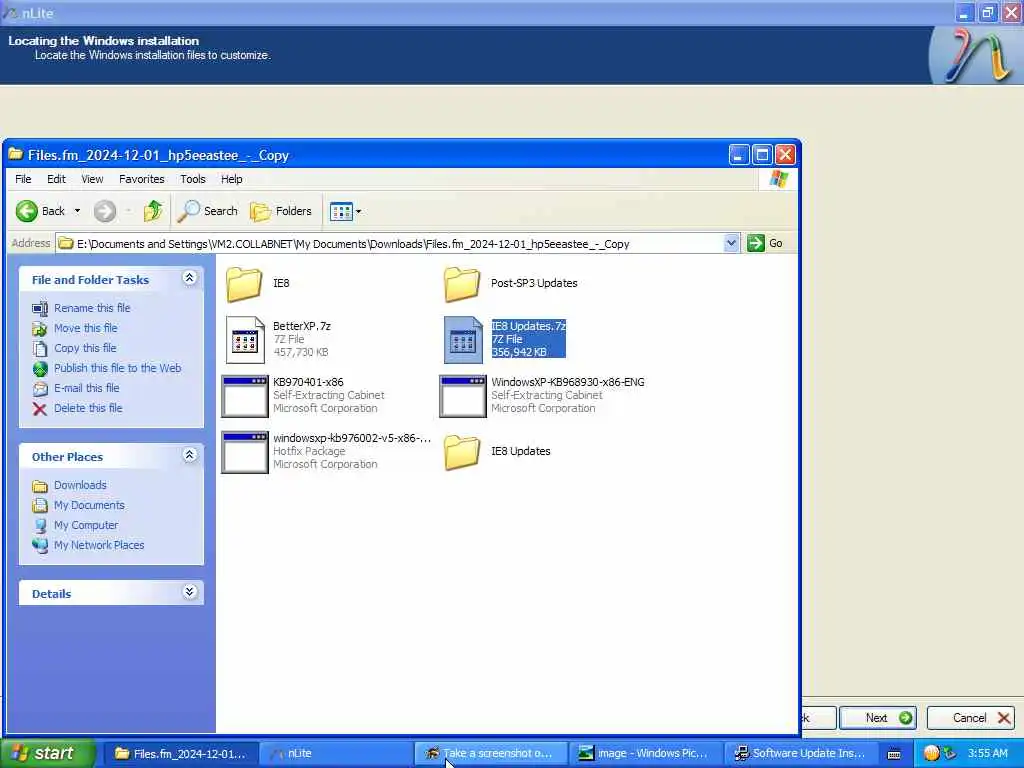Open the Views icon button
1024x768 pixels.
tap(341, 211)
